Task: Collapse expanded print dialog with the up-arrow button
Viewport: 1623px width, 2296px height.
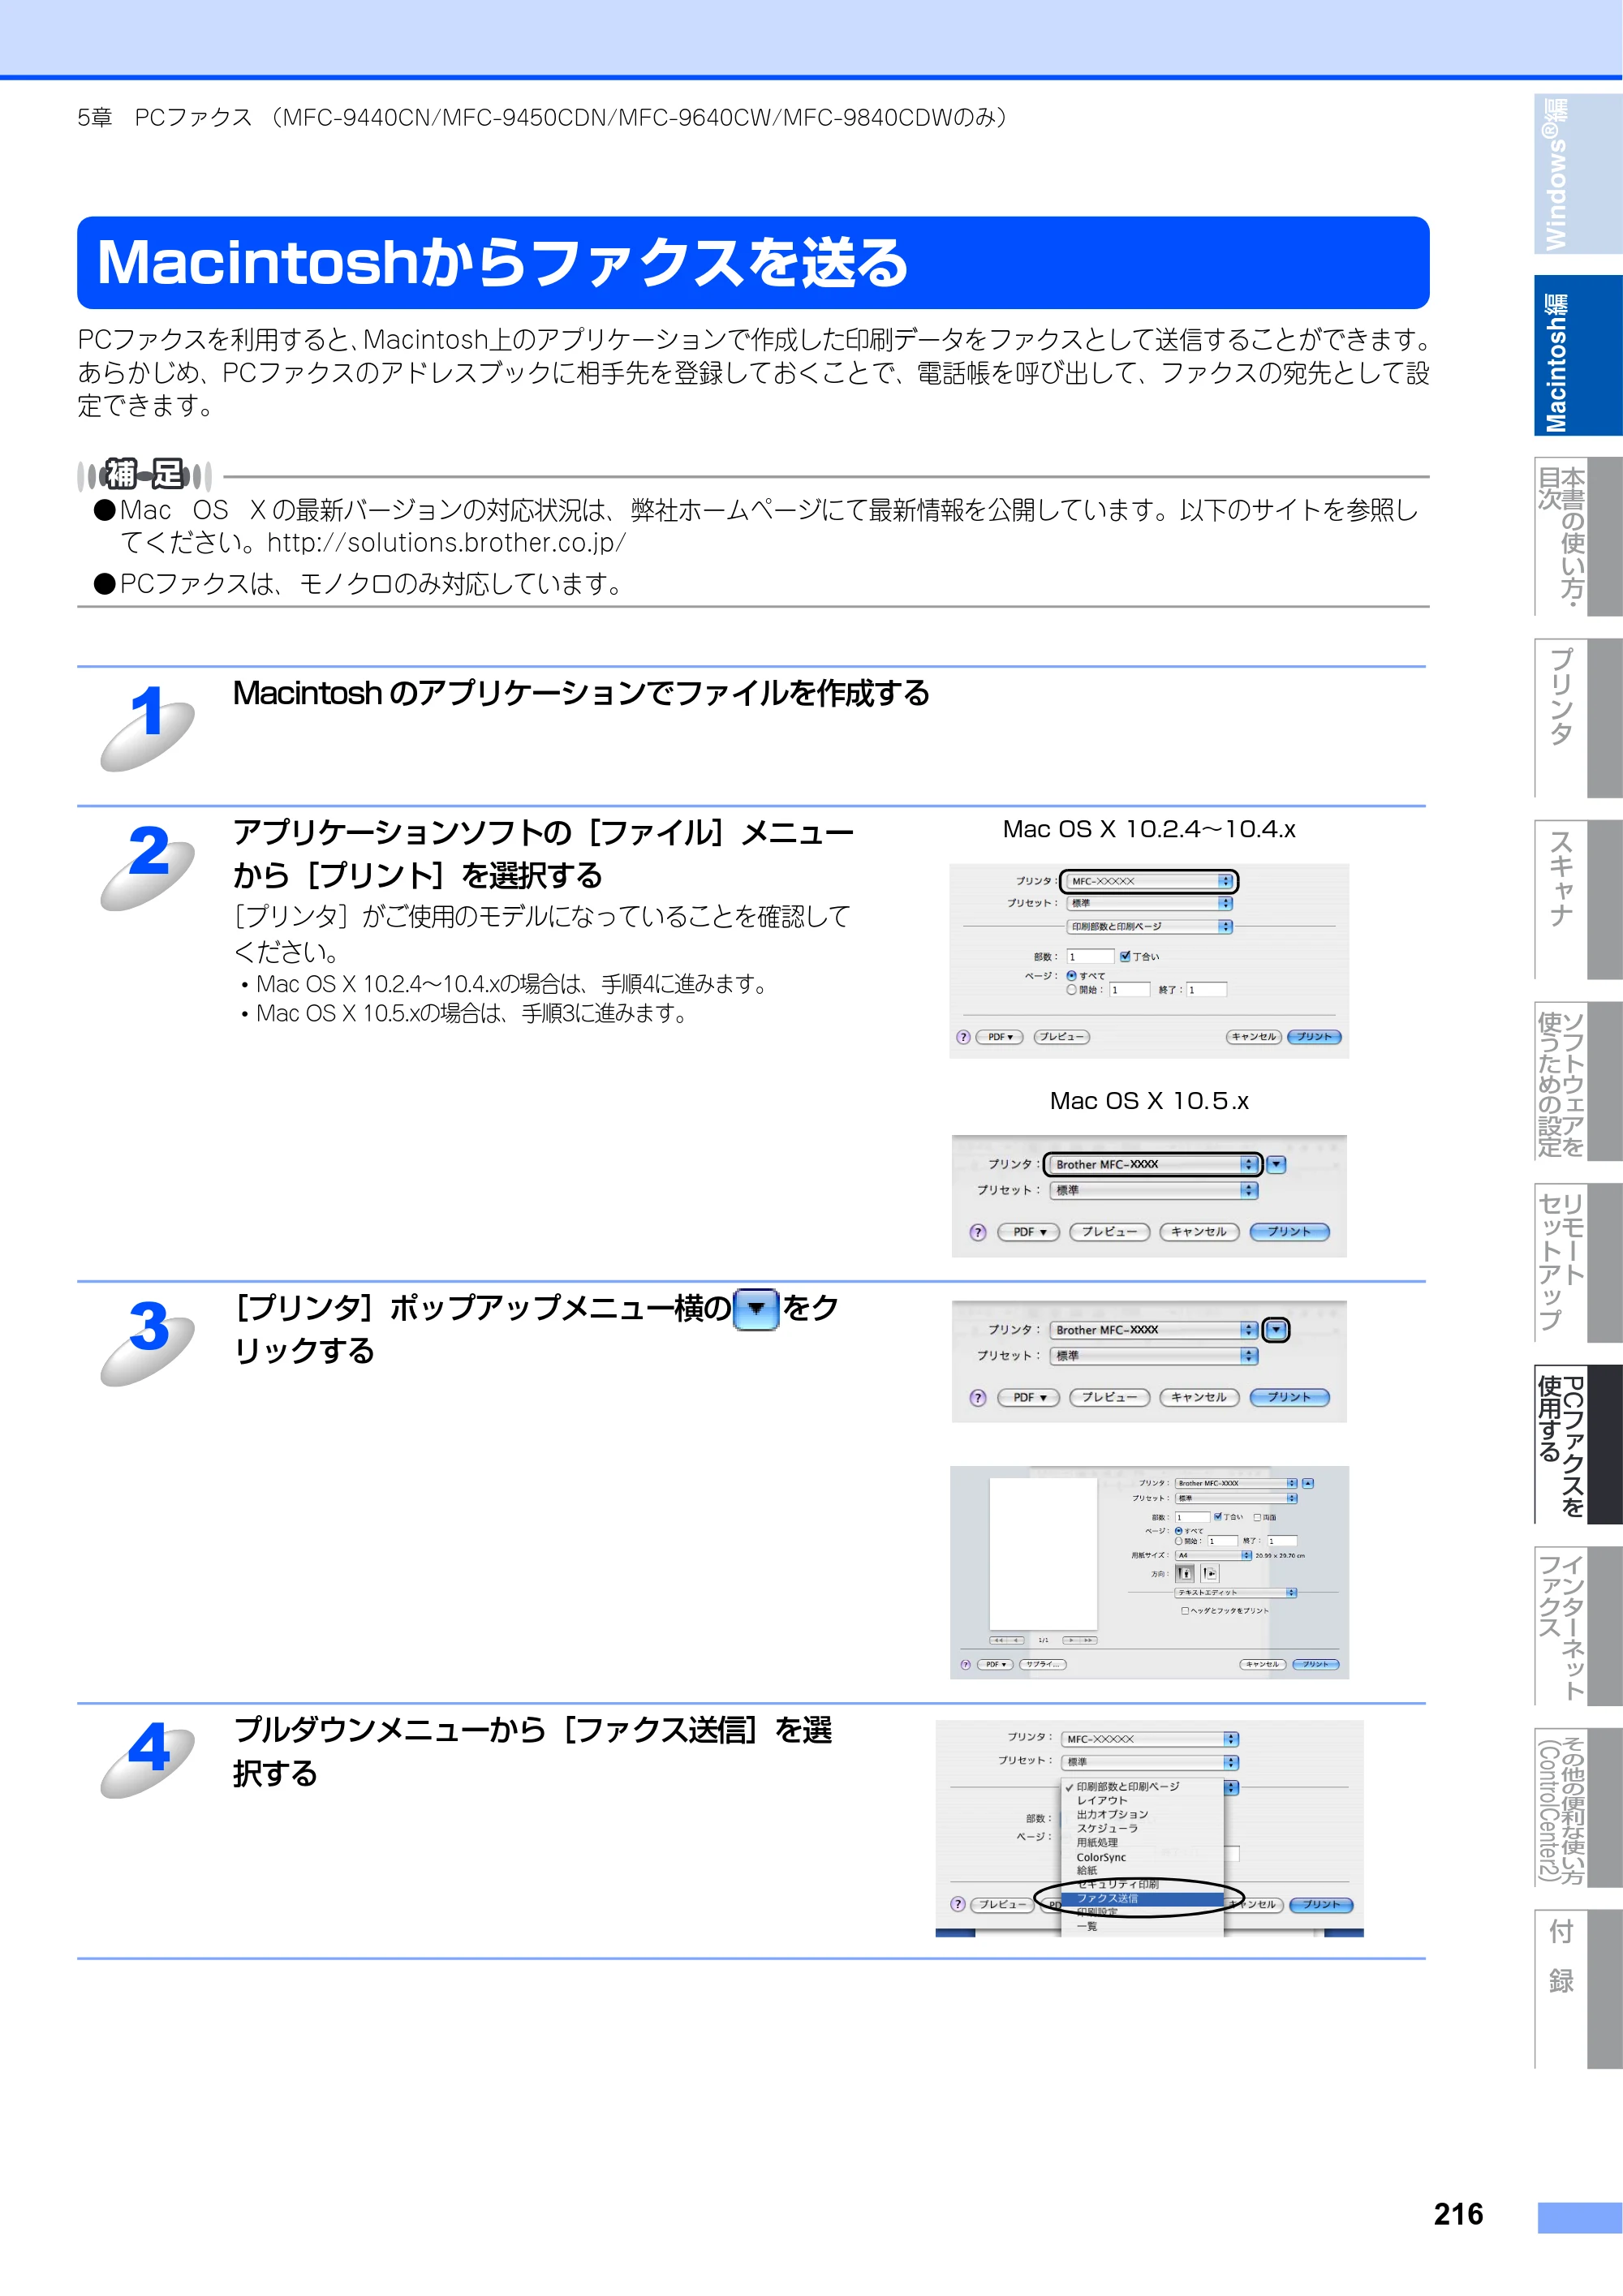Action: click(1308, 1483)
